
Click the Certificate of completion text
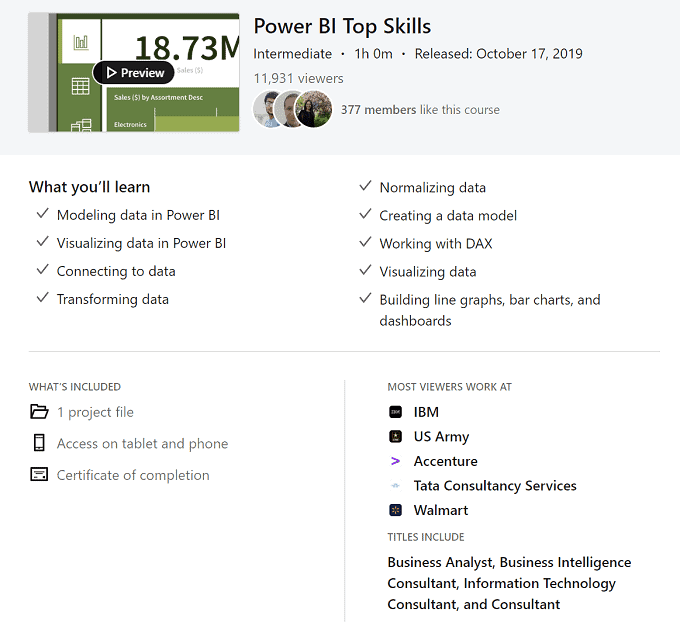point(133,475)
